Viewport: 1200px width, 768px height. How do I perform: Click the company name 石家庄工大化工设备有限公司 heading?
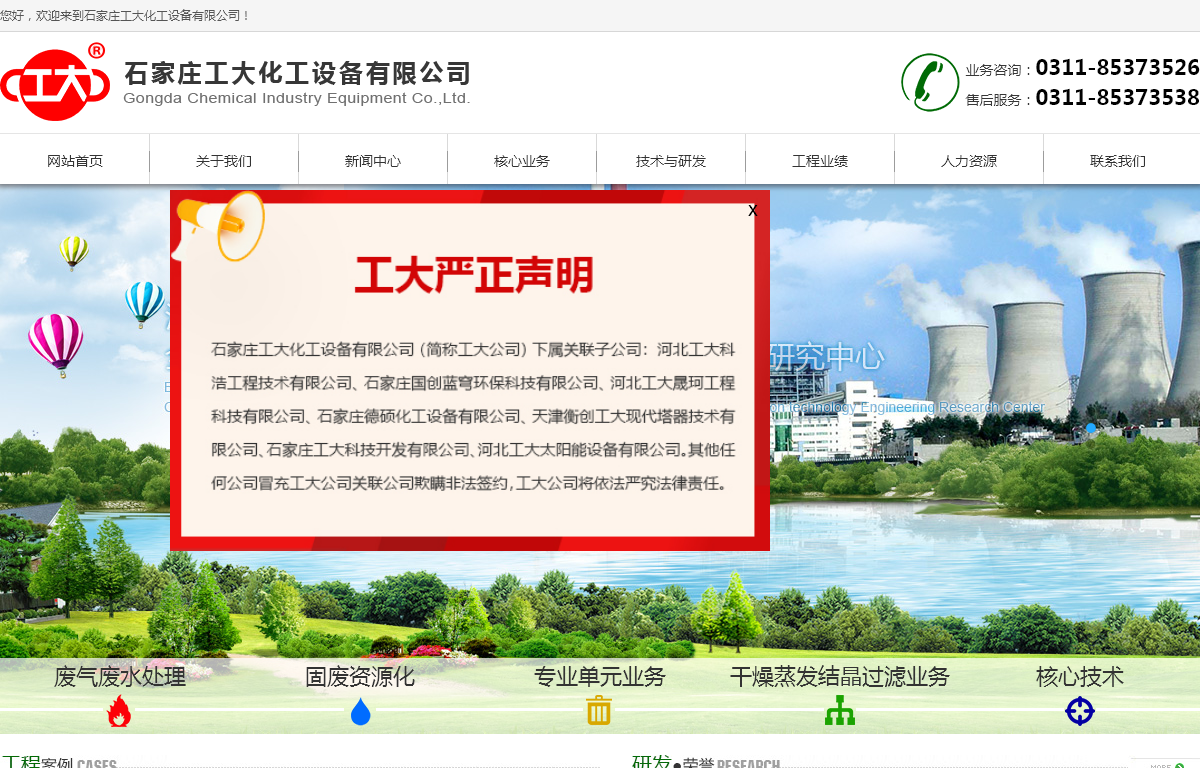click(297, 73)
